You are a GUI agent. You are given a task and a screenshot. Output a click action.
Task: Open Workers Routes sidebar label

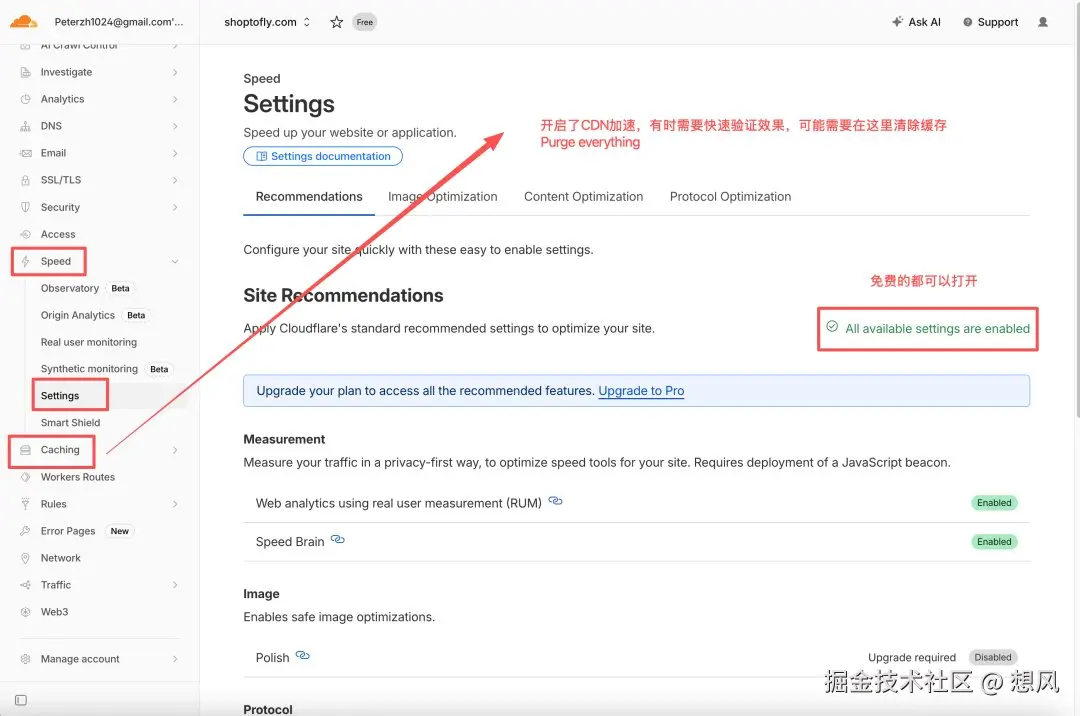click(x=78, y=477)
